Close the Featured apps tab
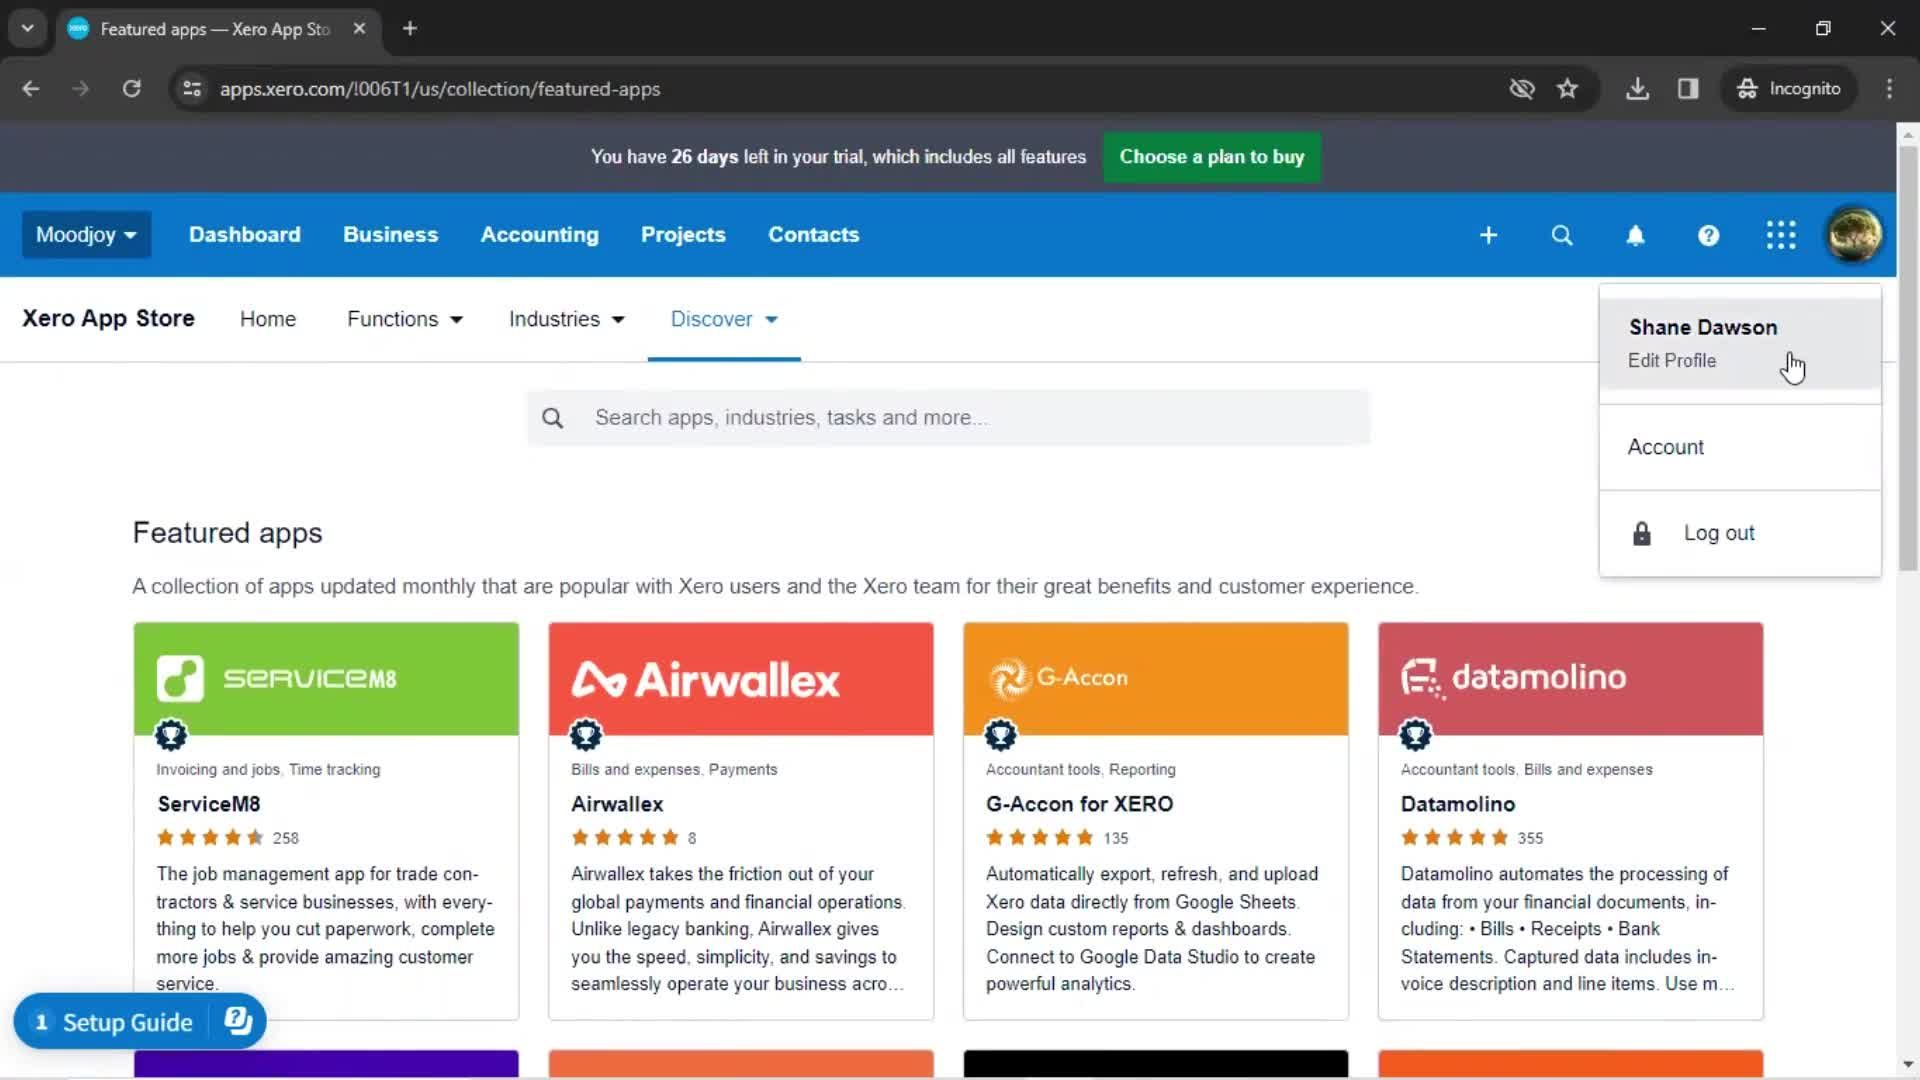 coord(359,28)
